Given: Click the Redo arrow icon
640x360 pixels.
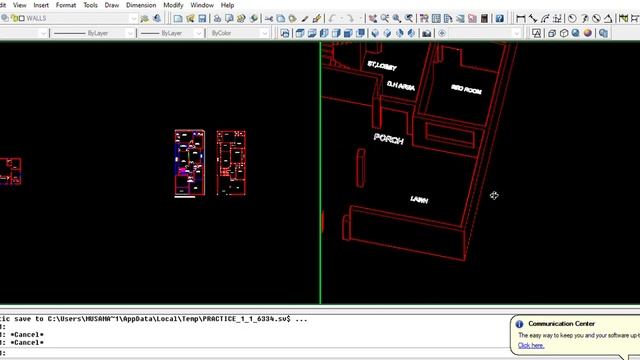Looking at the screenshot, I should 350,18.
